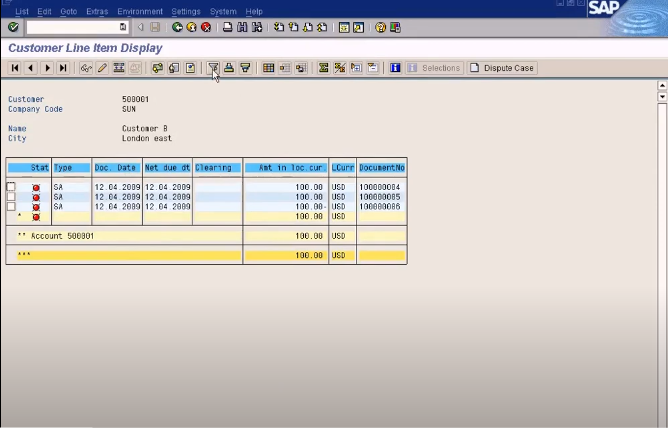The image size is (668, 428).
Task: Click the Clearing column header
Action: (x=217, y=168)
